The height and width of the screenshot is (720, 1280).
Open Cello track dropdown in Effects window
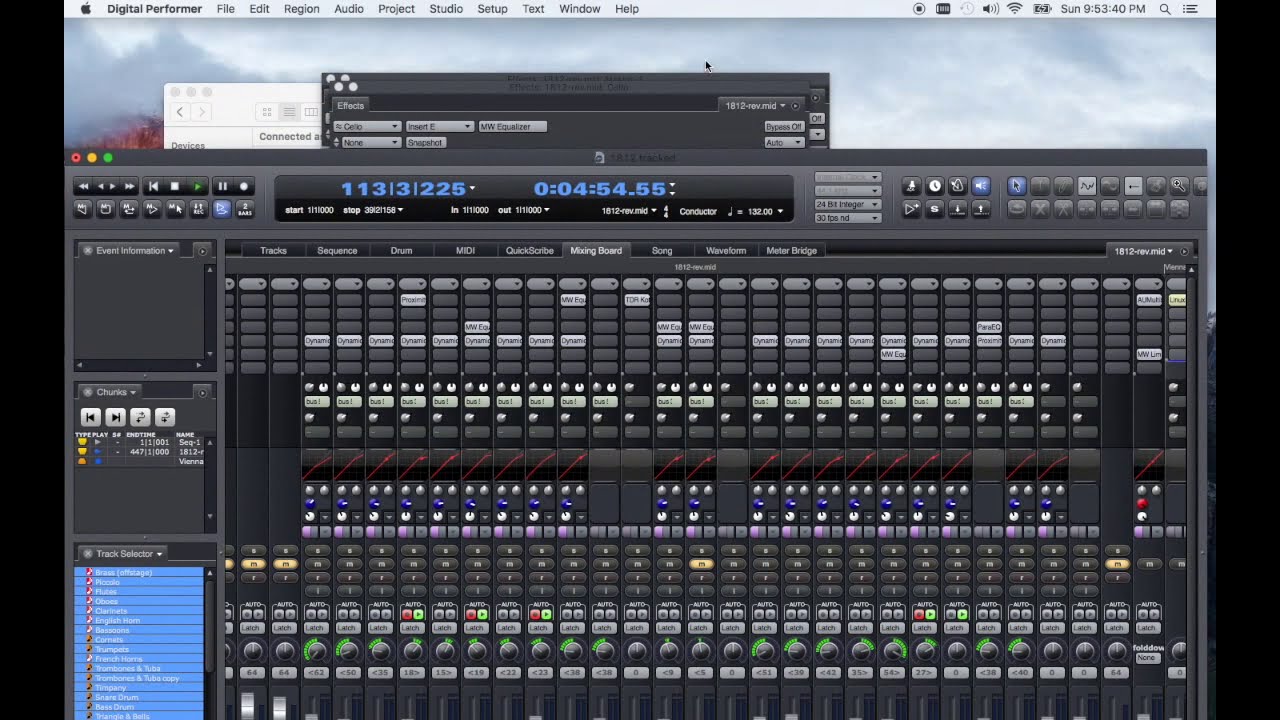point(367,127)
